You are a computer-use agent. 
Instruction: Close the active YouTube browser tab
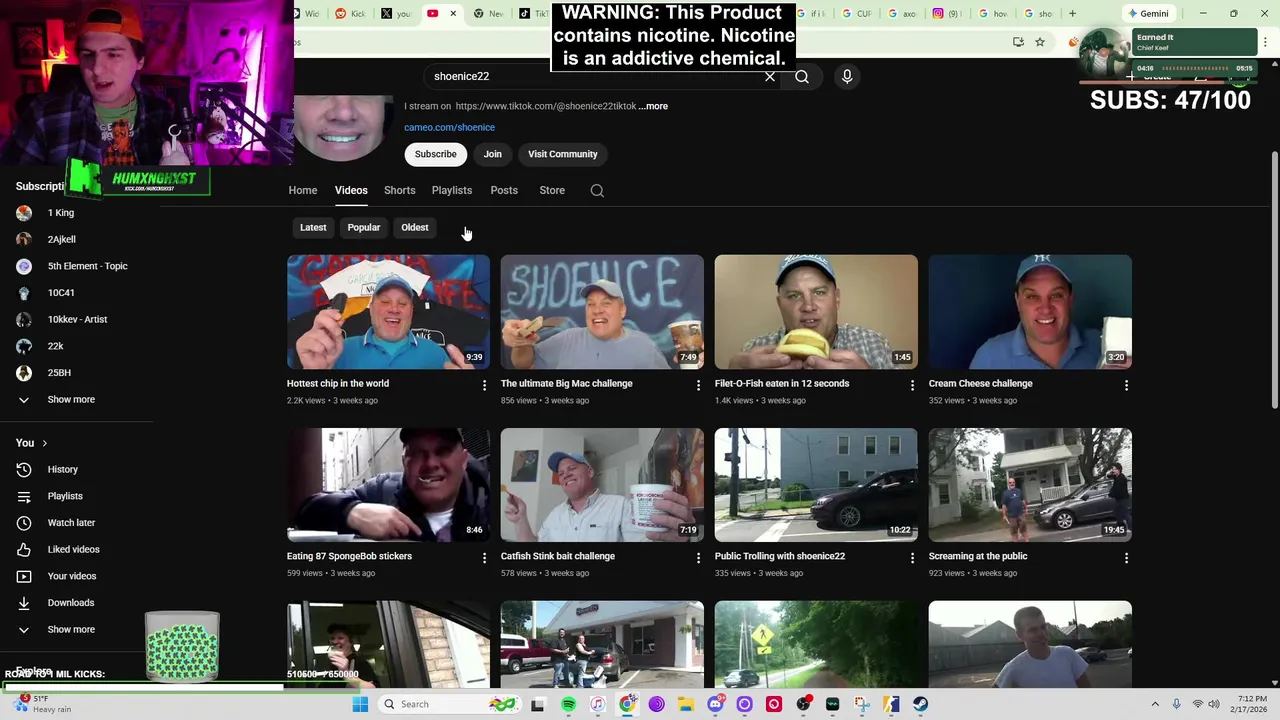pyautogui.click(x=453, y=13)
